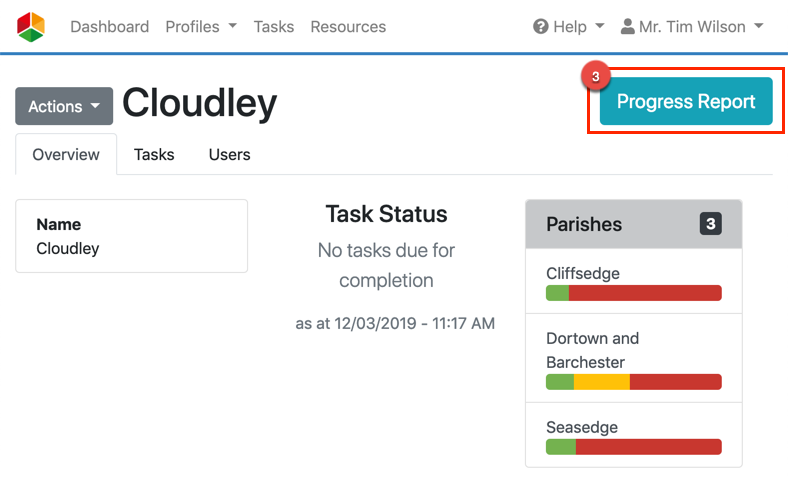Click the Name card showing Cloudley
This screenshot has width=788, height=477.
131,236
